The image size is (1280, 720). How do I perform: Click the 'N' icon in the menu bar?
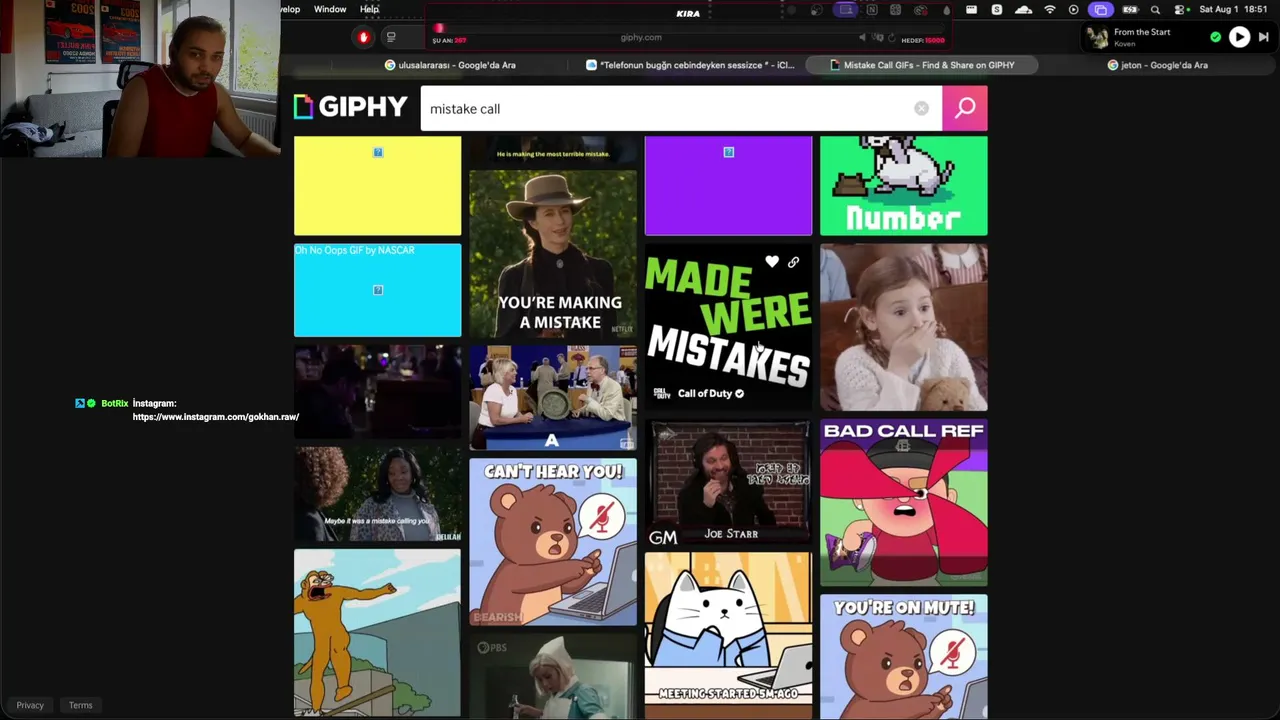872,10
